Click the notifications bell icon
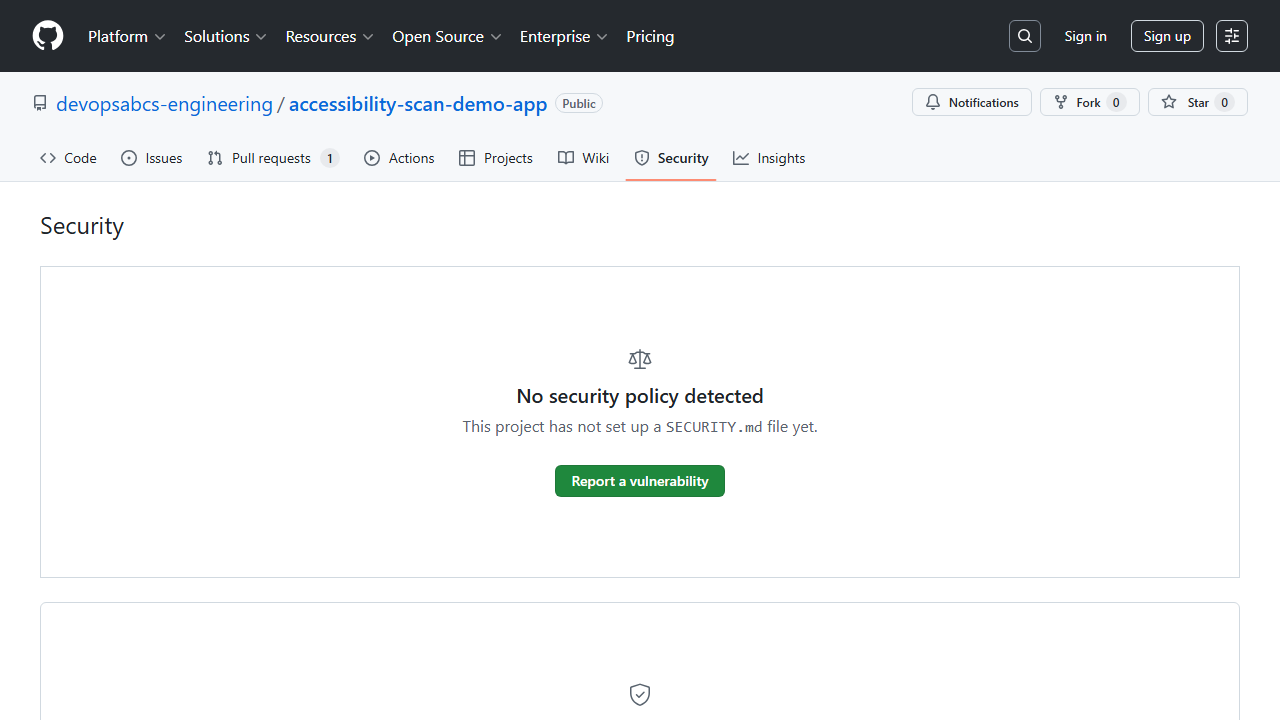This screenshot has height=720, width=1280. point(933,102)
